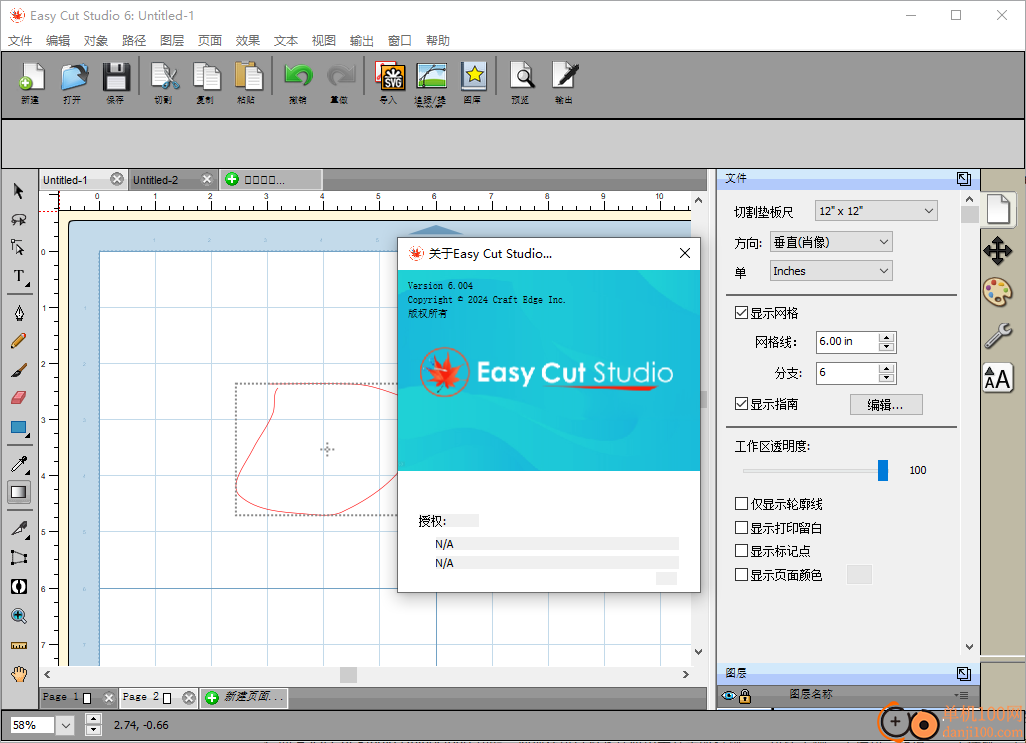
Task: Decrease the 分支 stepper value
Action: pos(887,378)
